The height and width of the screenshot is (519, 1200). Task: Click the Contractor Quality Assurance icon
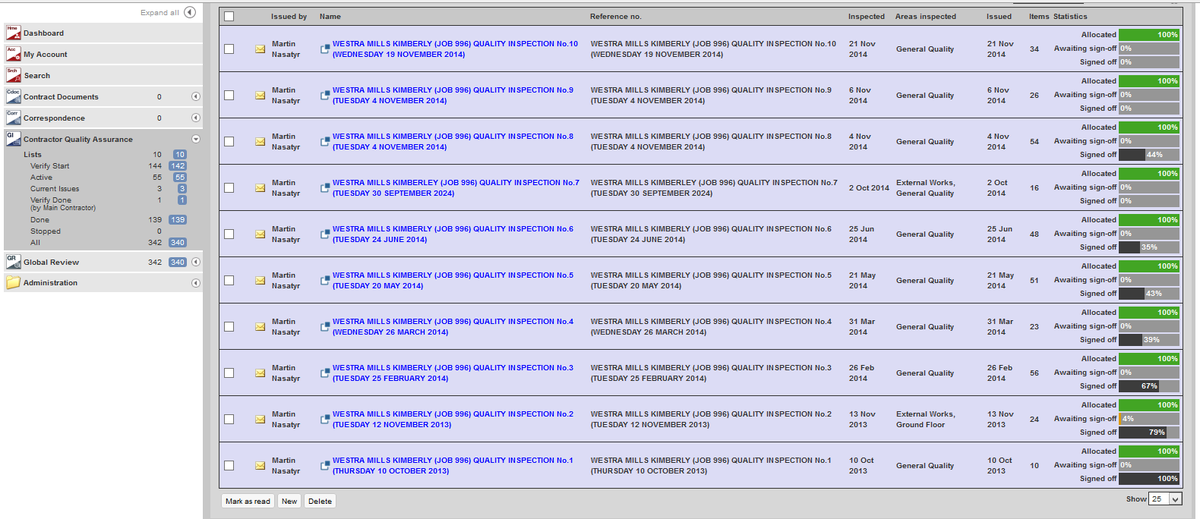point(12,138)
